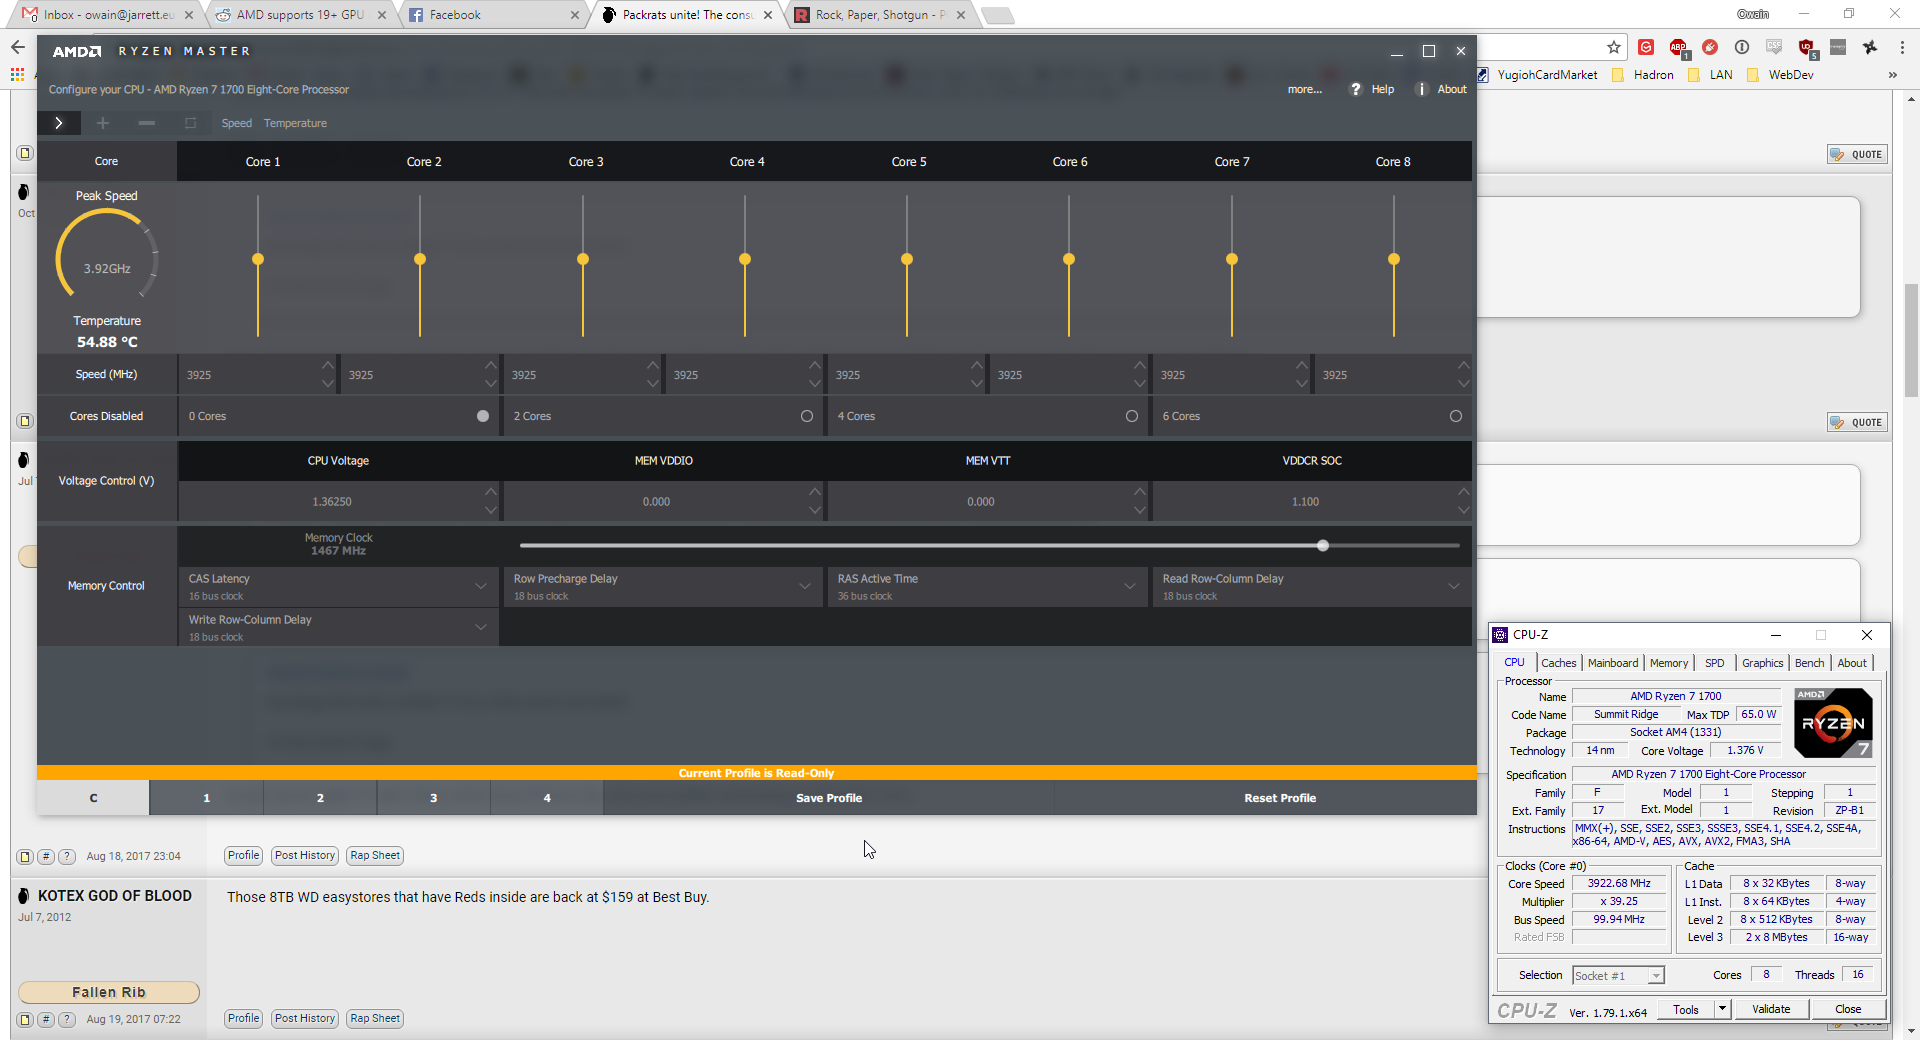Open the Chrome menu three dots
The height and width of the screenshot is (1040, 1920).
tap(1902, 47)
